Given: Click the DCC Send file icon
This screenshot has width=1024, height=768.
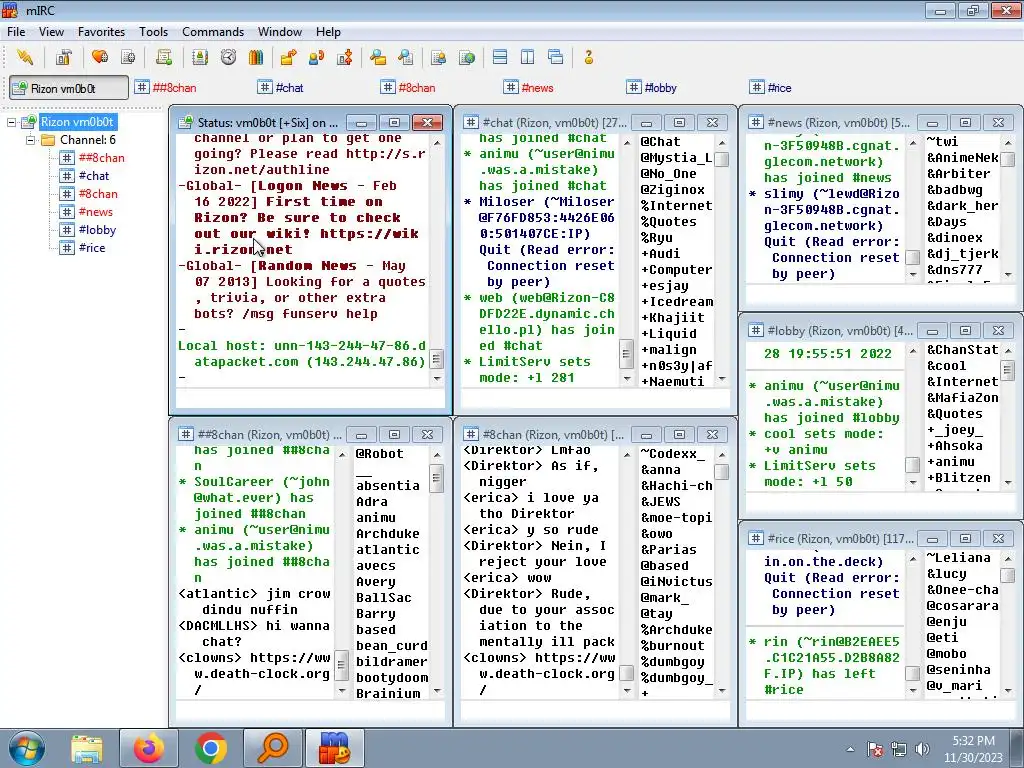Looking at the screenshot, I should 288,57.
